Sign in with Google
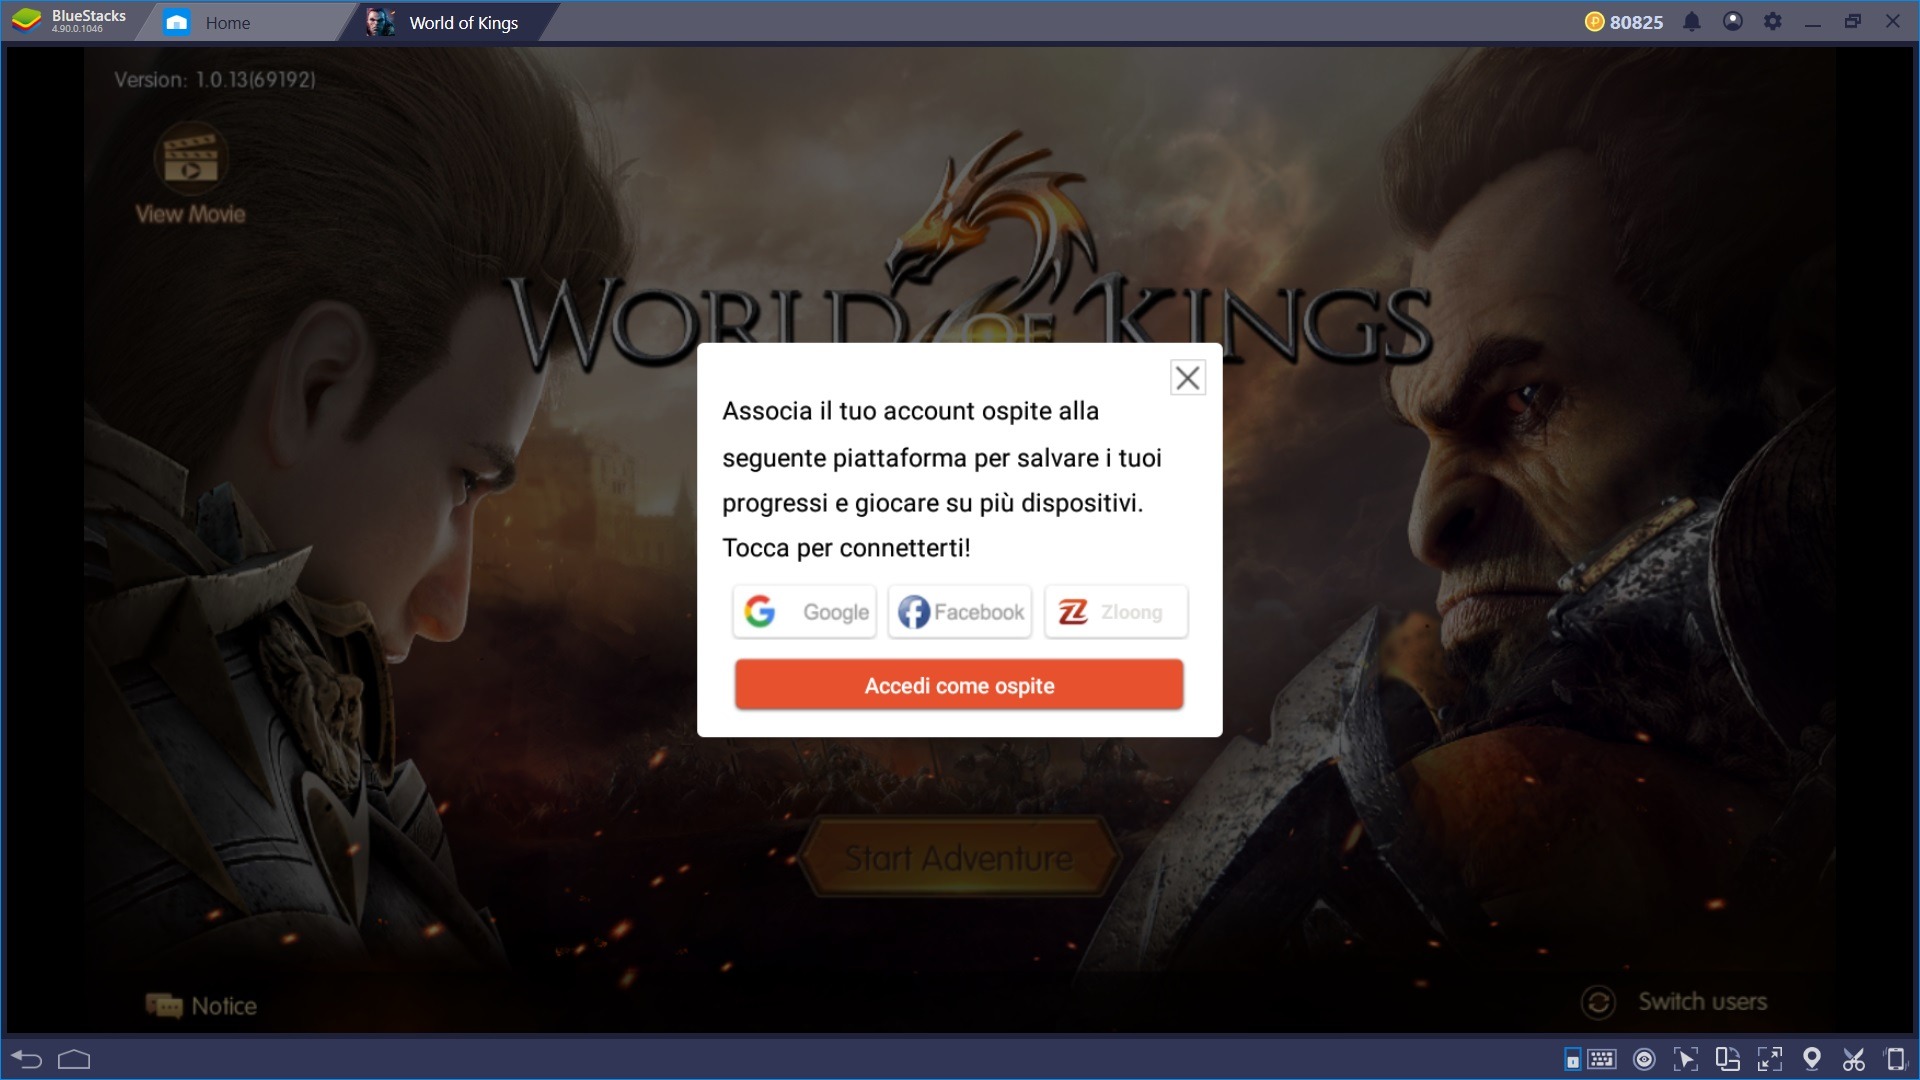1920x1080 pixels. point(804,612)
